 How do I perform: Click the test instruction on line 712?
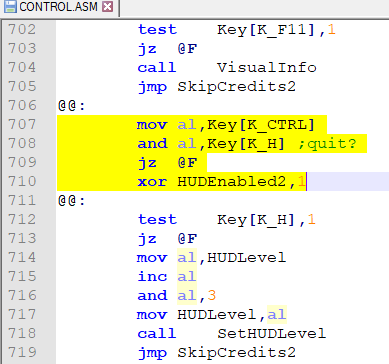157,220
